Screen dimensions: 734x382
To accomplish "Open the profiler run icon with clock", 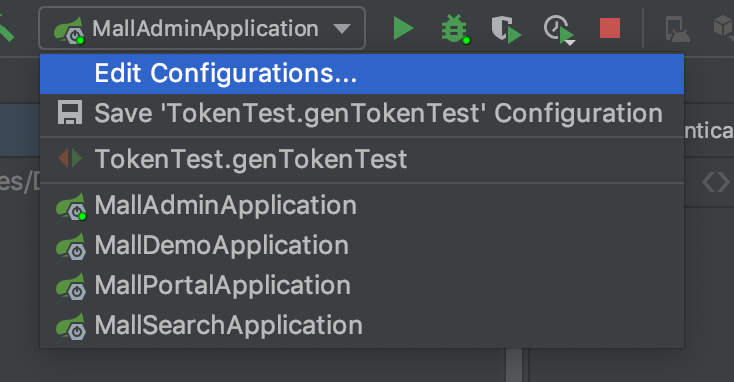I will click(x=558, y=29).
